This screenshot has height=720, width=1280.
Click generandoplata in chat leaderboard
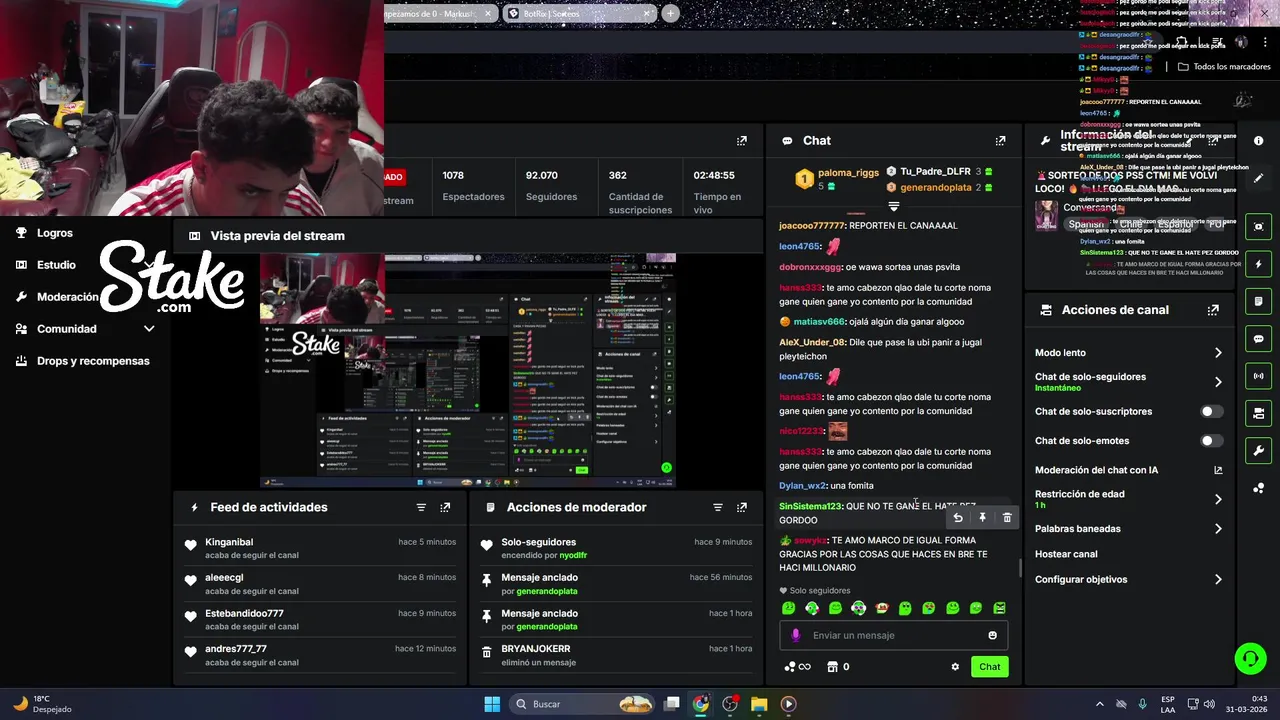pos(936,187)
